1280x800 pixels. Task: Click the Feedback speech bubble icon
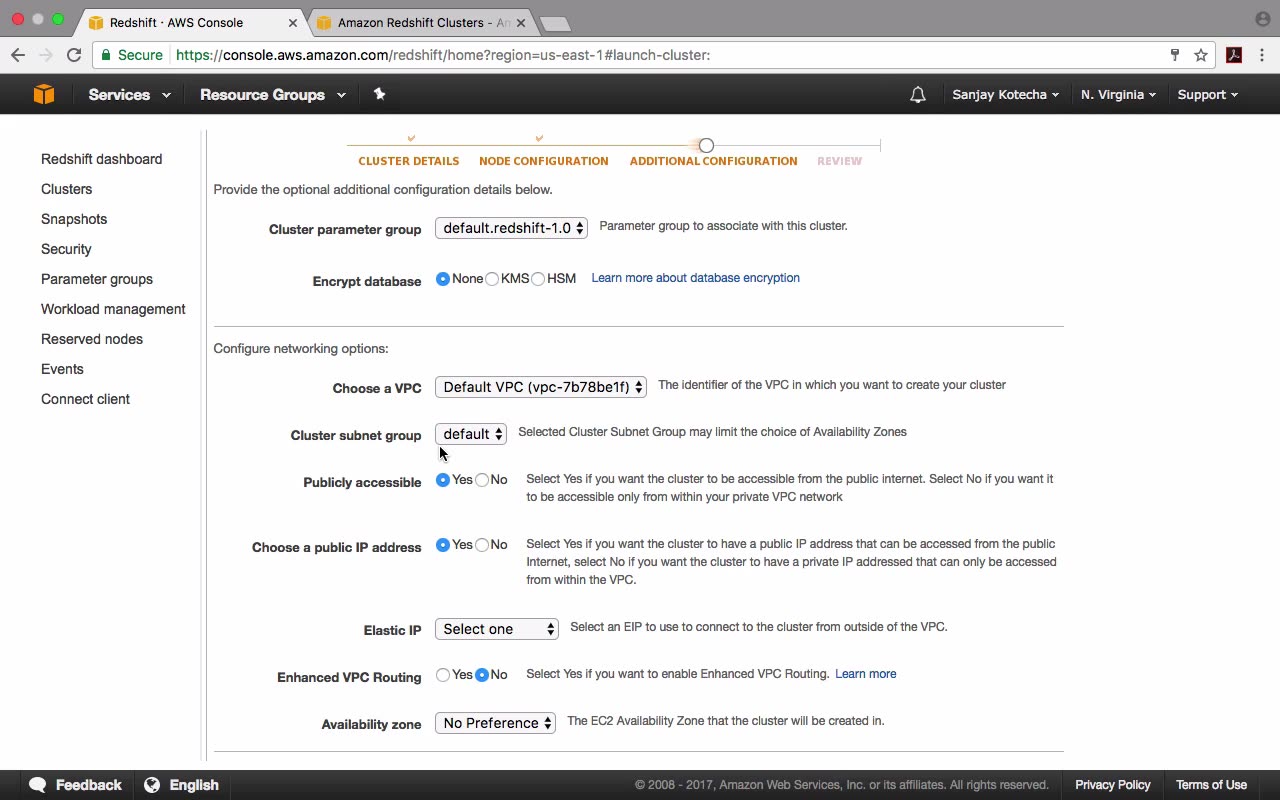click(38, 785)
